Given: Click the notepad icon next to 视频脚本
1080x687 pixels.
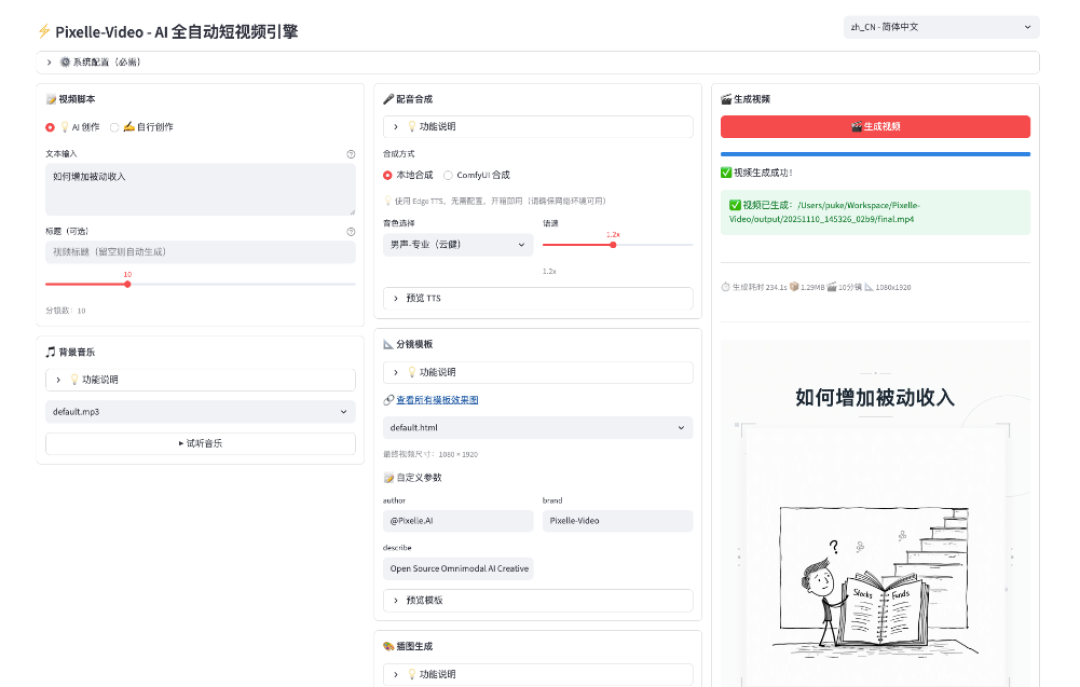Looking at the screenshot, I should 51,99.
